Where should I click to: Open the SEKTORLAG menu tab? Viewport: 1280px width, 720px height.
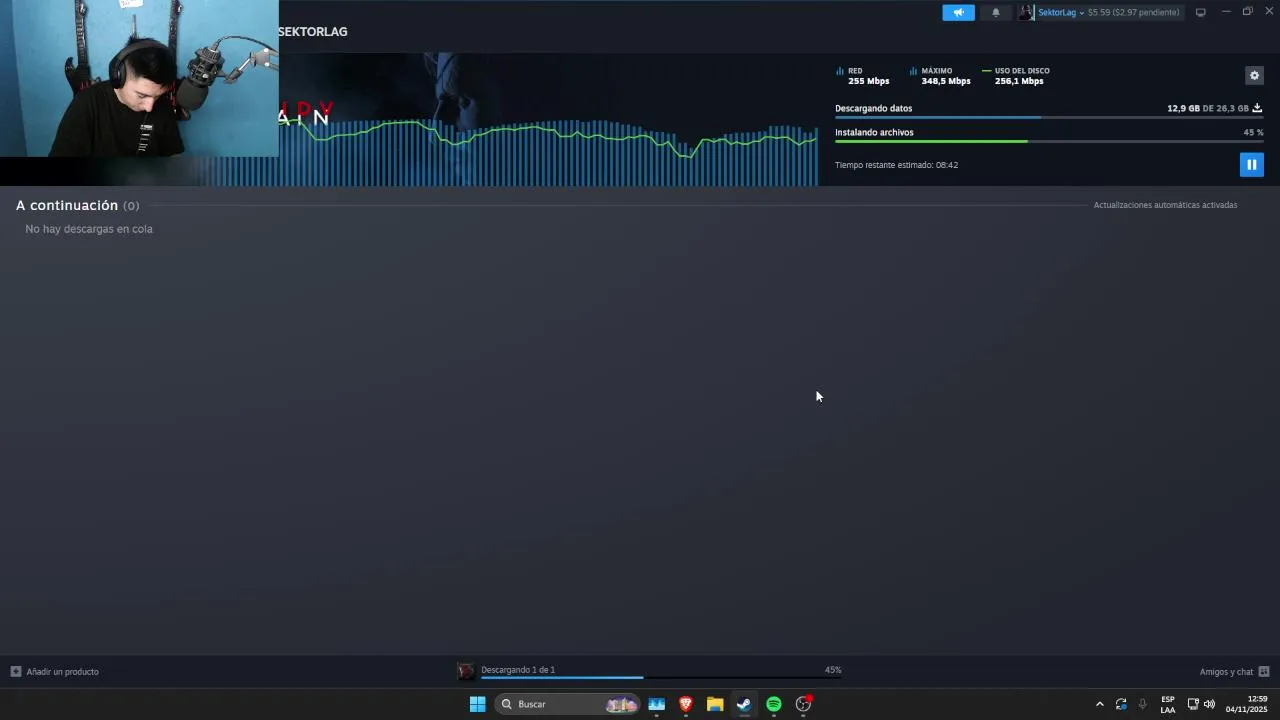pos(313,32)
